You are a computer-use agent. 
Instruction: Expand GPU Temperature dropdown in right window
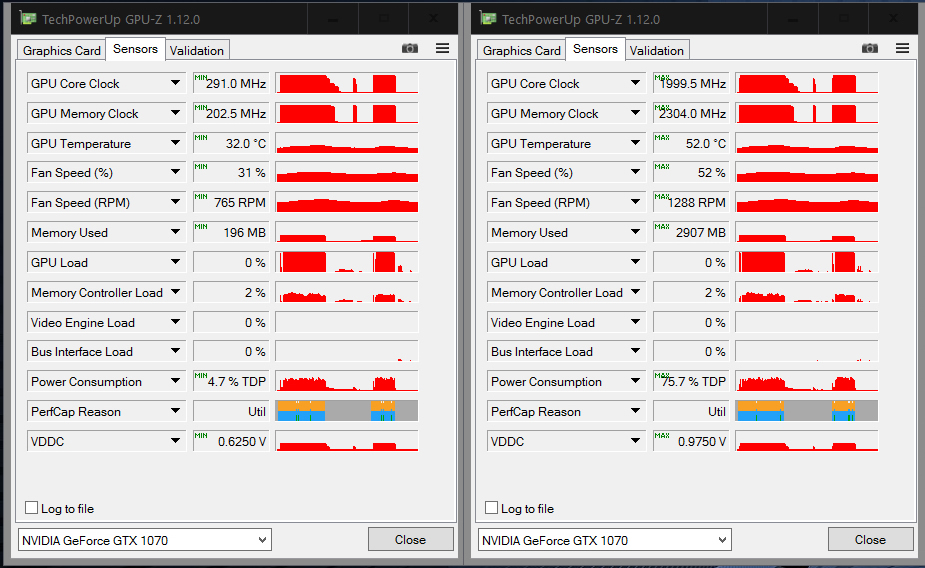coord(635,143)
